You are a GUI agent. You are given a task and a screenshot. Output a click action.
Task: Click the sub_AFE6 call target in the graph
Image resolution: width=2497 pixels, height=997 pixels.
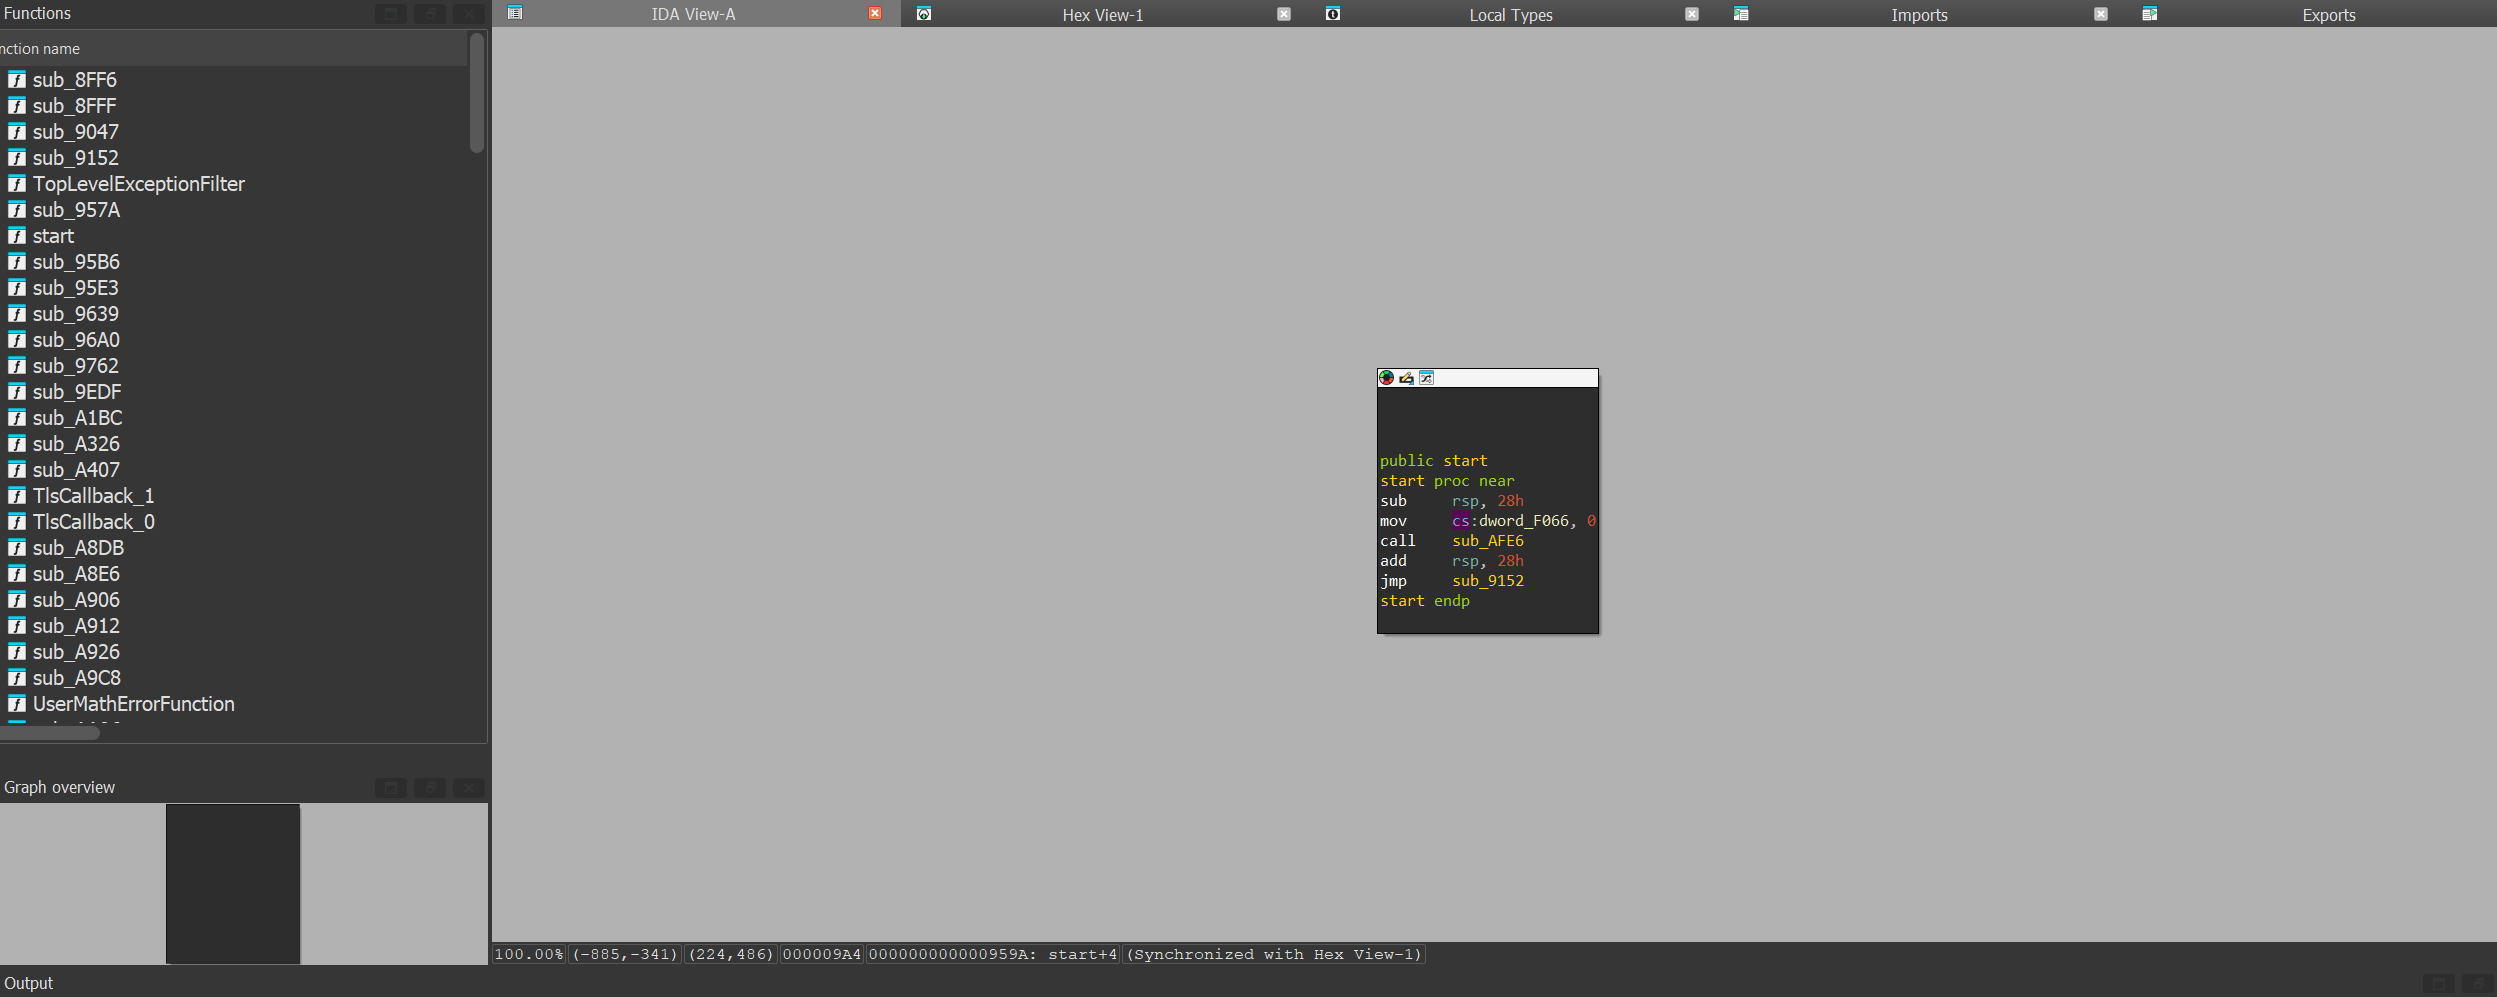pyautogui.click(x=1488, y=541)
